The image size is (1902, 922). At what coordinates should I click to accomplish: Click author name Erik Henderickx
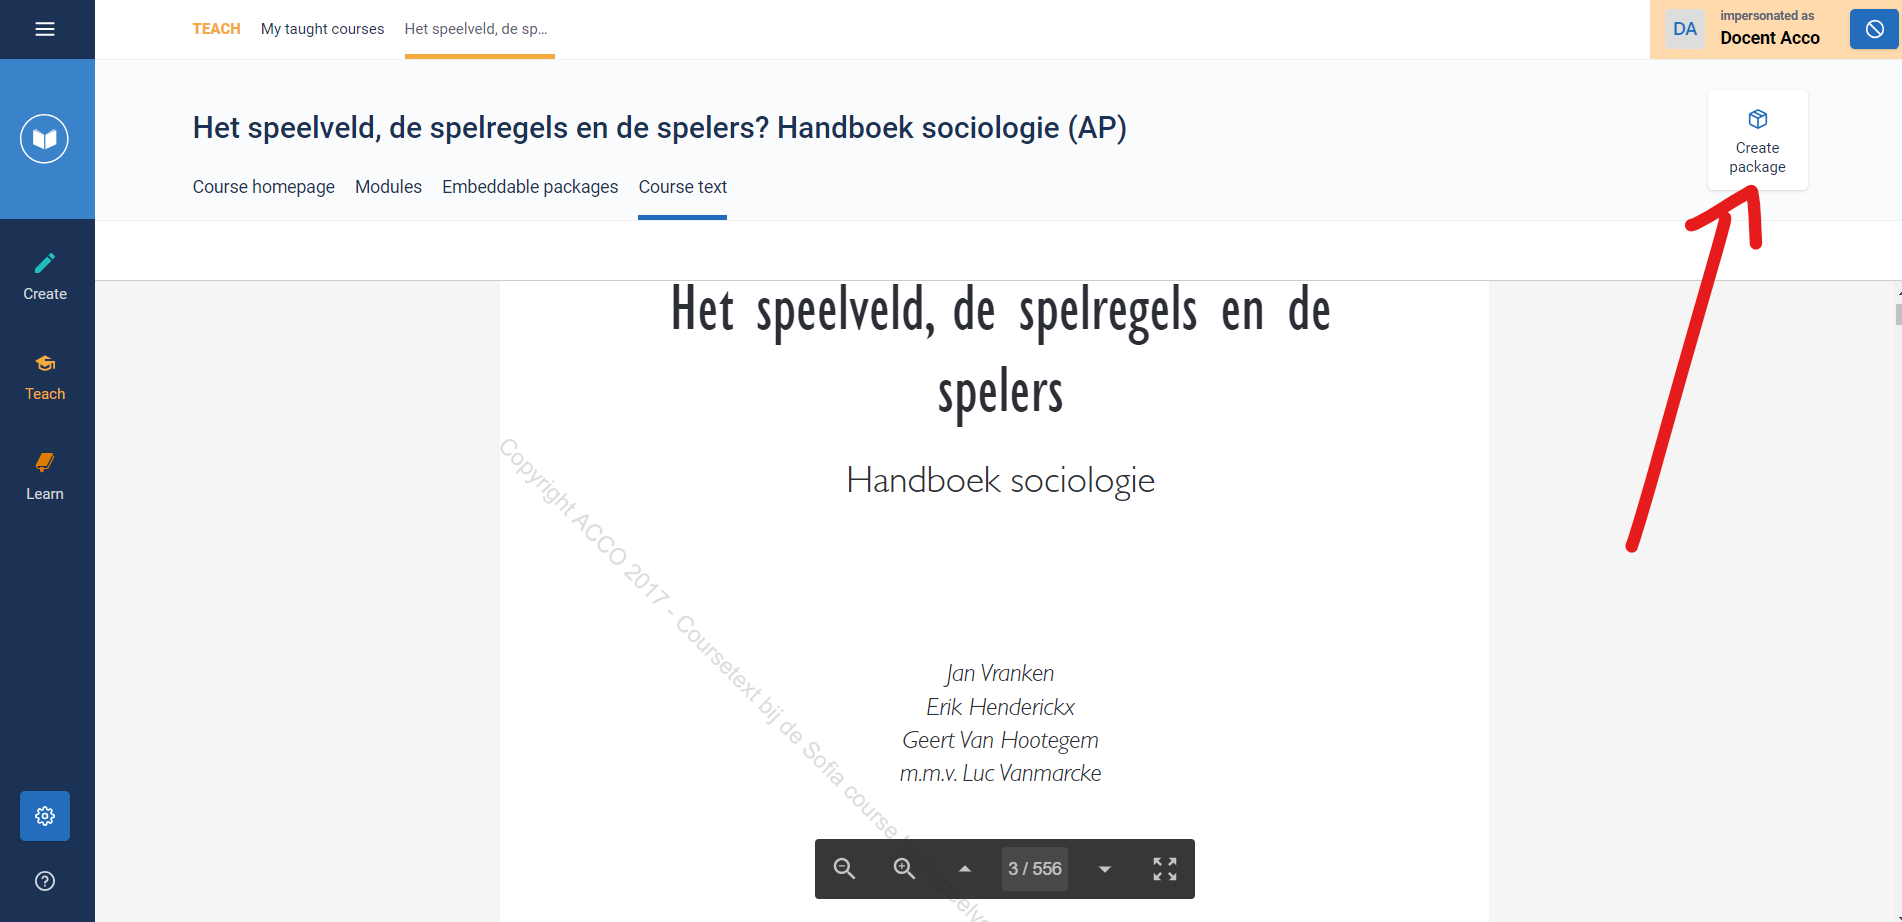1000,707
